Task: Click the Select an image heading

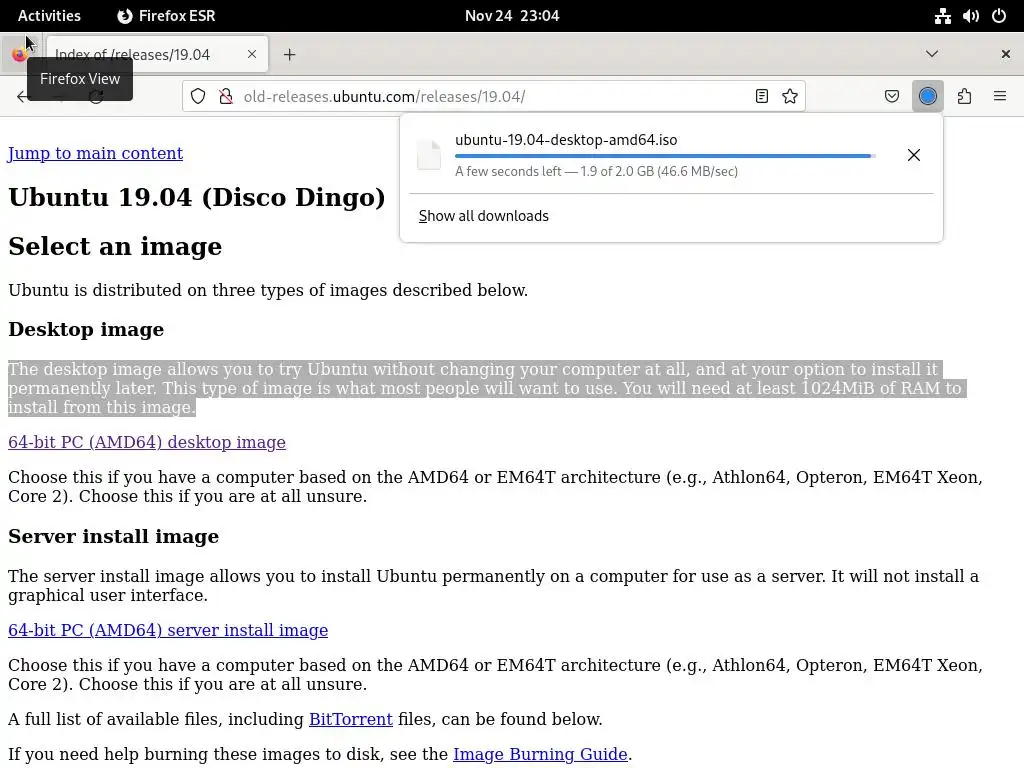Action: tap(115, 246)
